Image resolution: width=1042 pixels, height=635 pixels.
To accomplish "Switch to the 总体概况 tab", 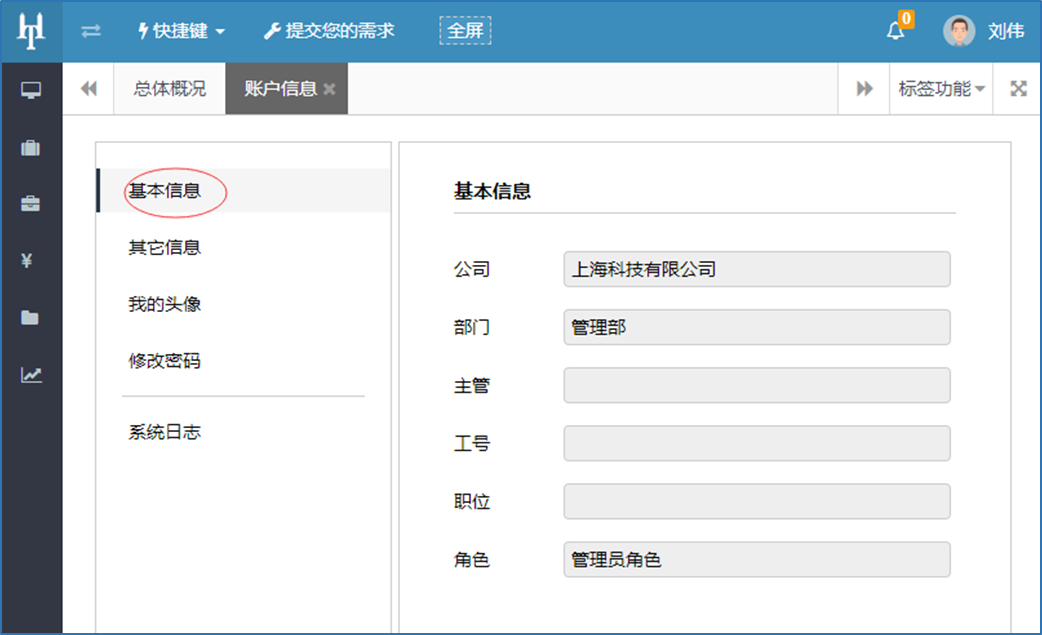I will [x=169, y=88].
